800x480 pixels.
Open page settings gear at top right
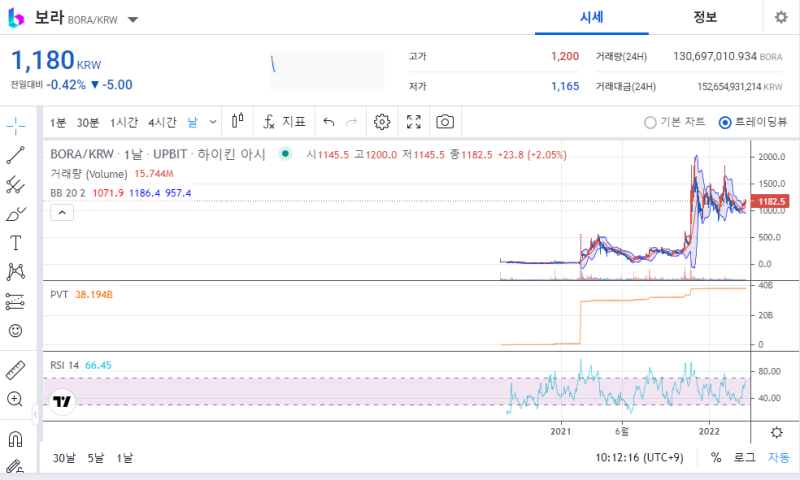pos(781,17)
